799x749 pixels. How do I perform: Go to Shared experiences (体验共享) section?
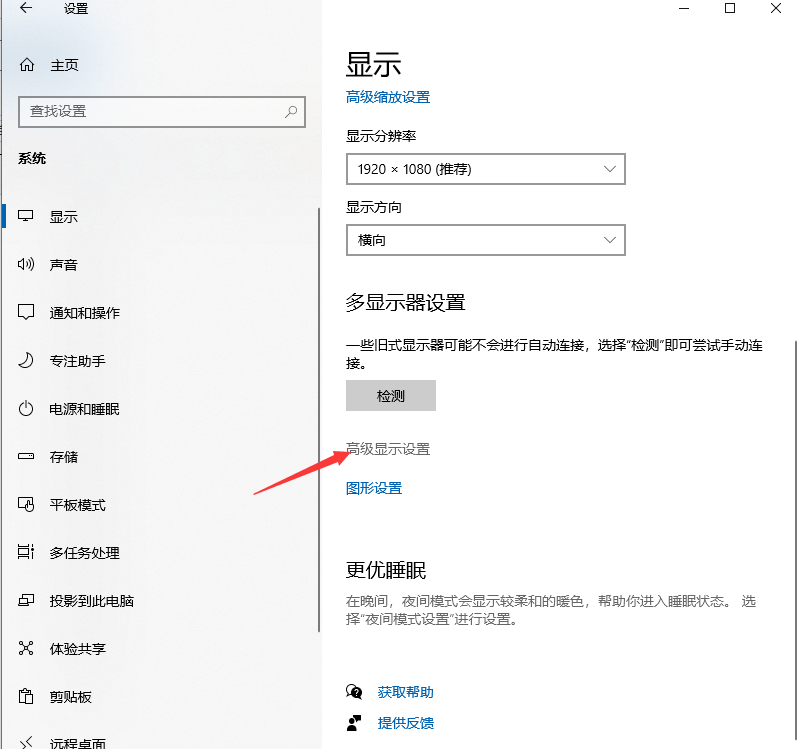[x=77, y=649]
